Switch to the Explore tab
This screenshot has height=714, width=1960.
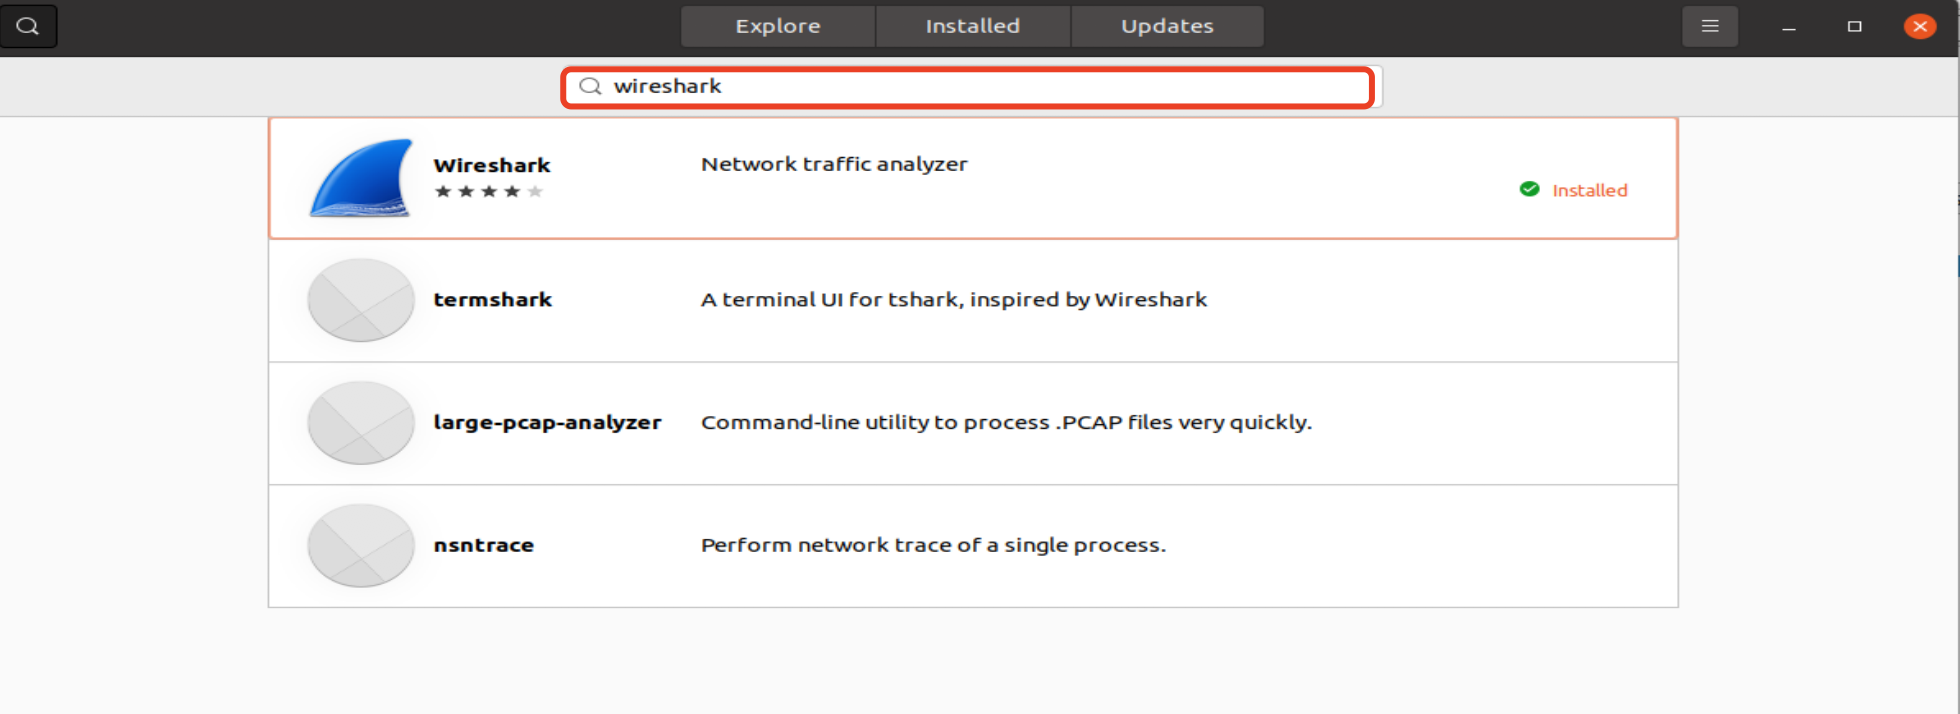778,26
